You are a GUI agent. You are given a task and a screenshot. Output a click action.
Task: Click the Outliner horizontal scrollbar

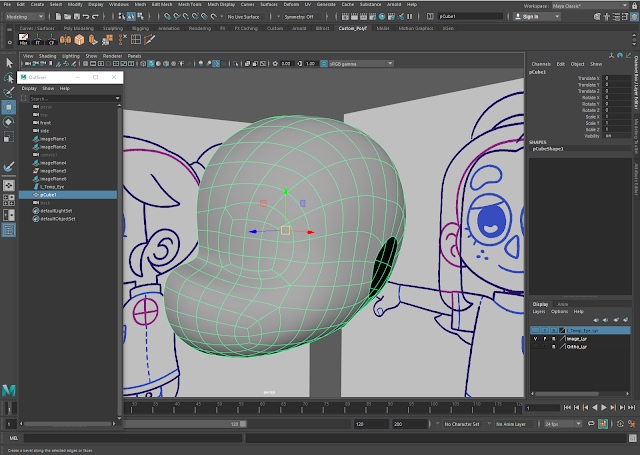pos(67,424)
